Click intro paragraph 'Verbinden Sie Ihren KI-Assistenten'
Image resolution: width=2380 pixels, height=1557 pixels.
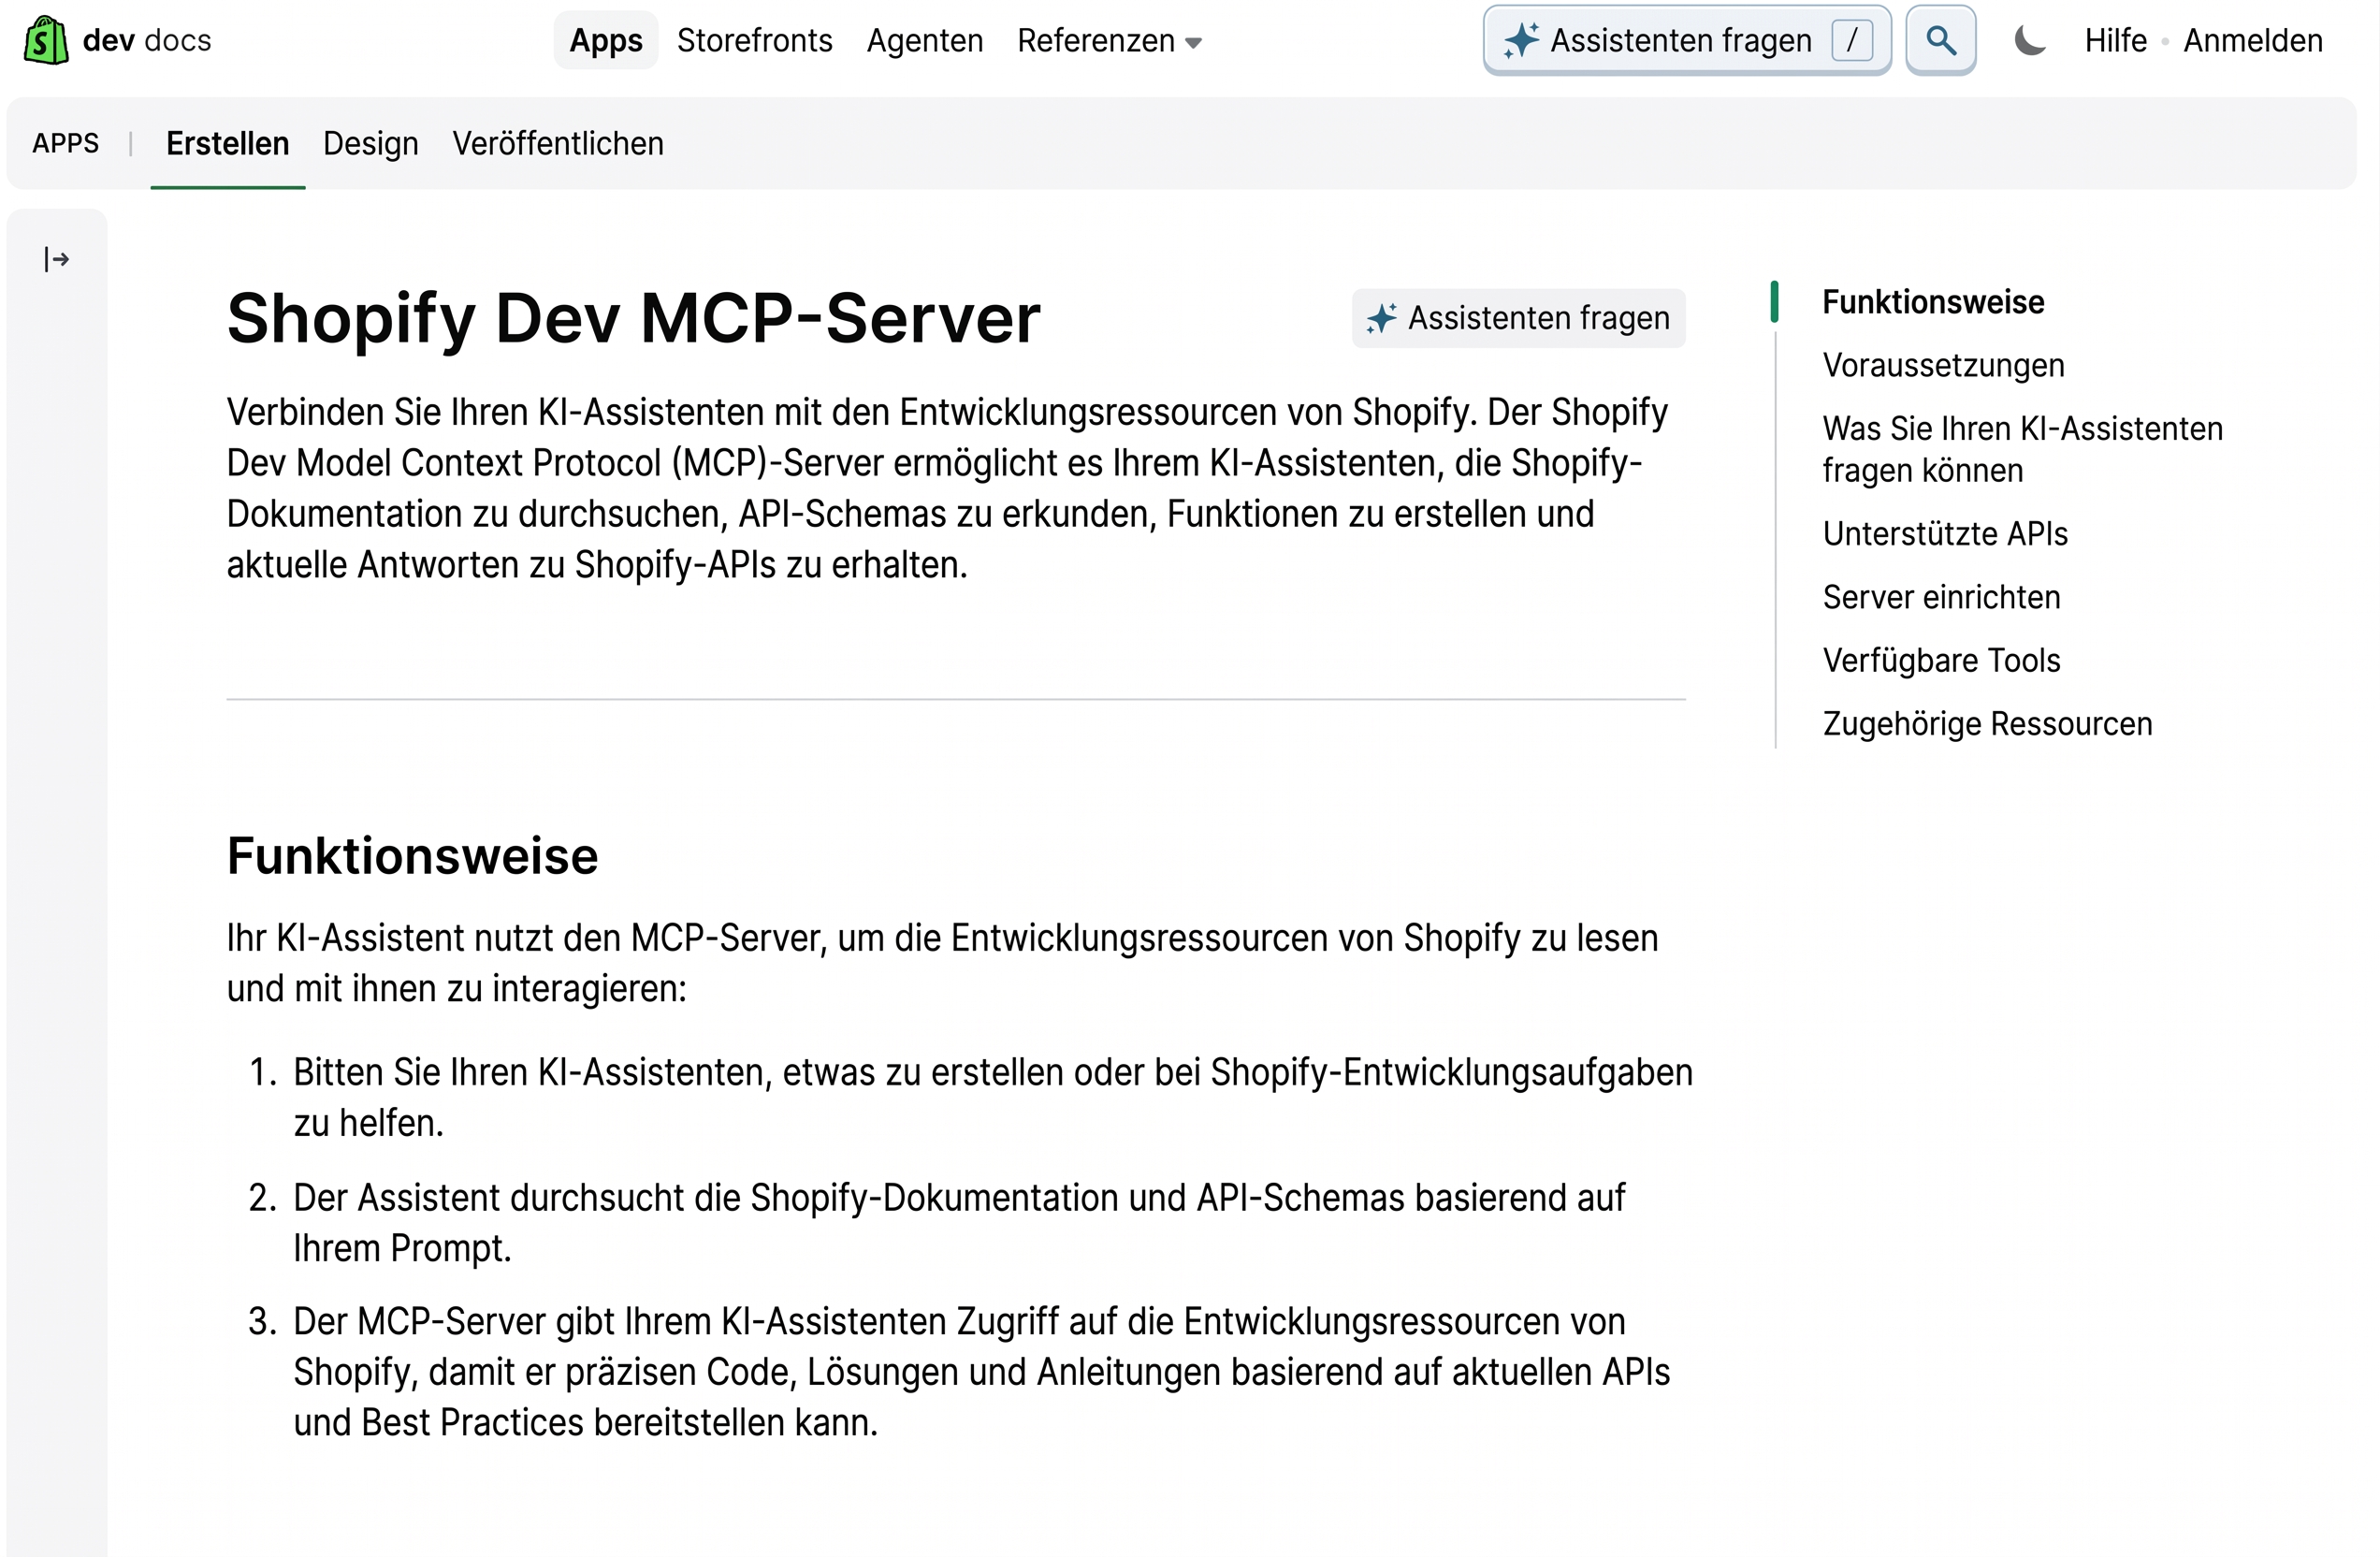pyautogui.click(x=946, y=488)
